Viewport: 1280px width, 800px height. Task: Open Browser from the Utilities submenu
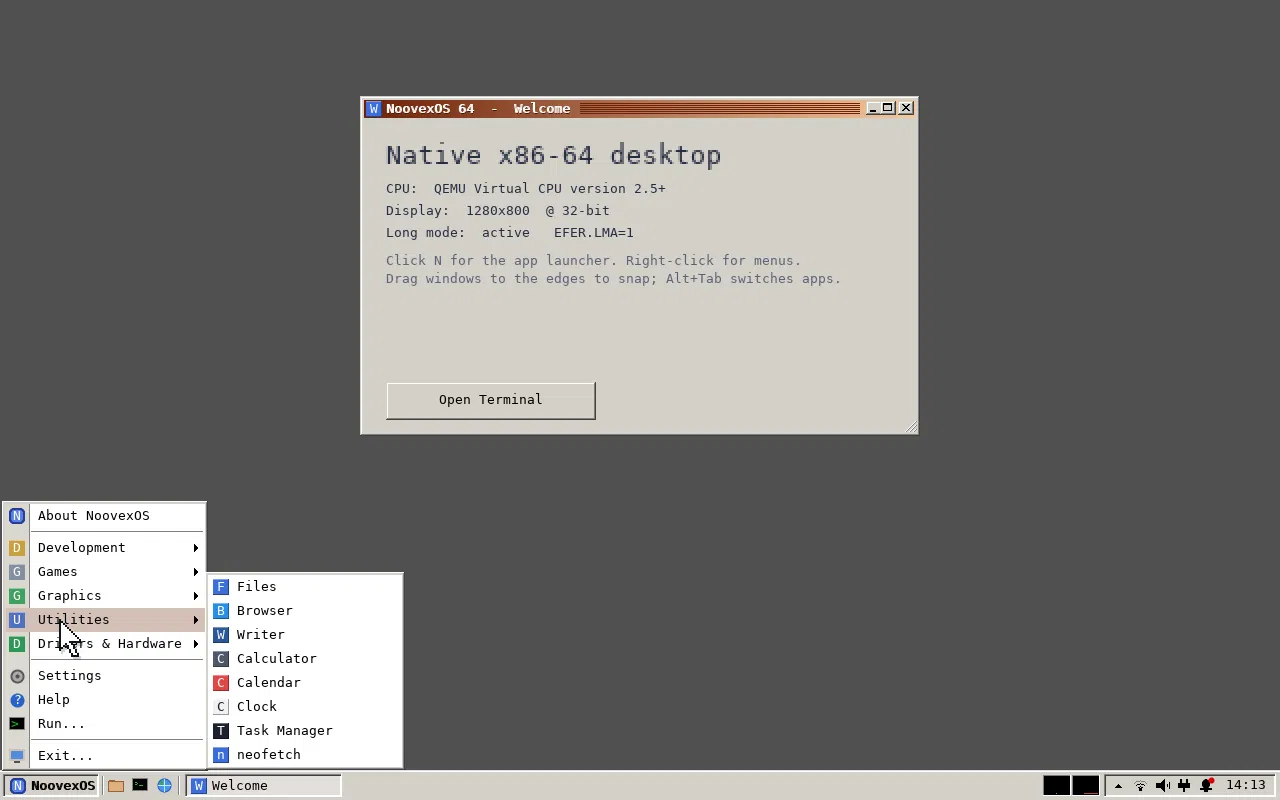point(305,611)
